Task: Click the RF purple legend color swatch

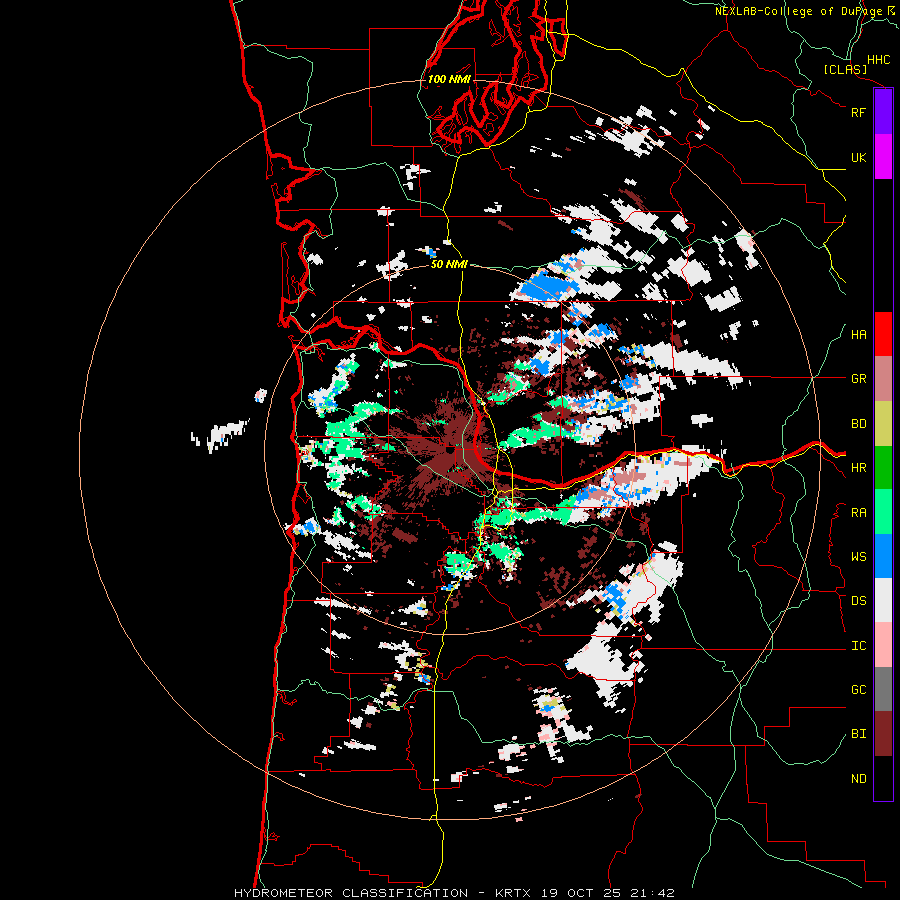Action: (x=883, y=112)
